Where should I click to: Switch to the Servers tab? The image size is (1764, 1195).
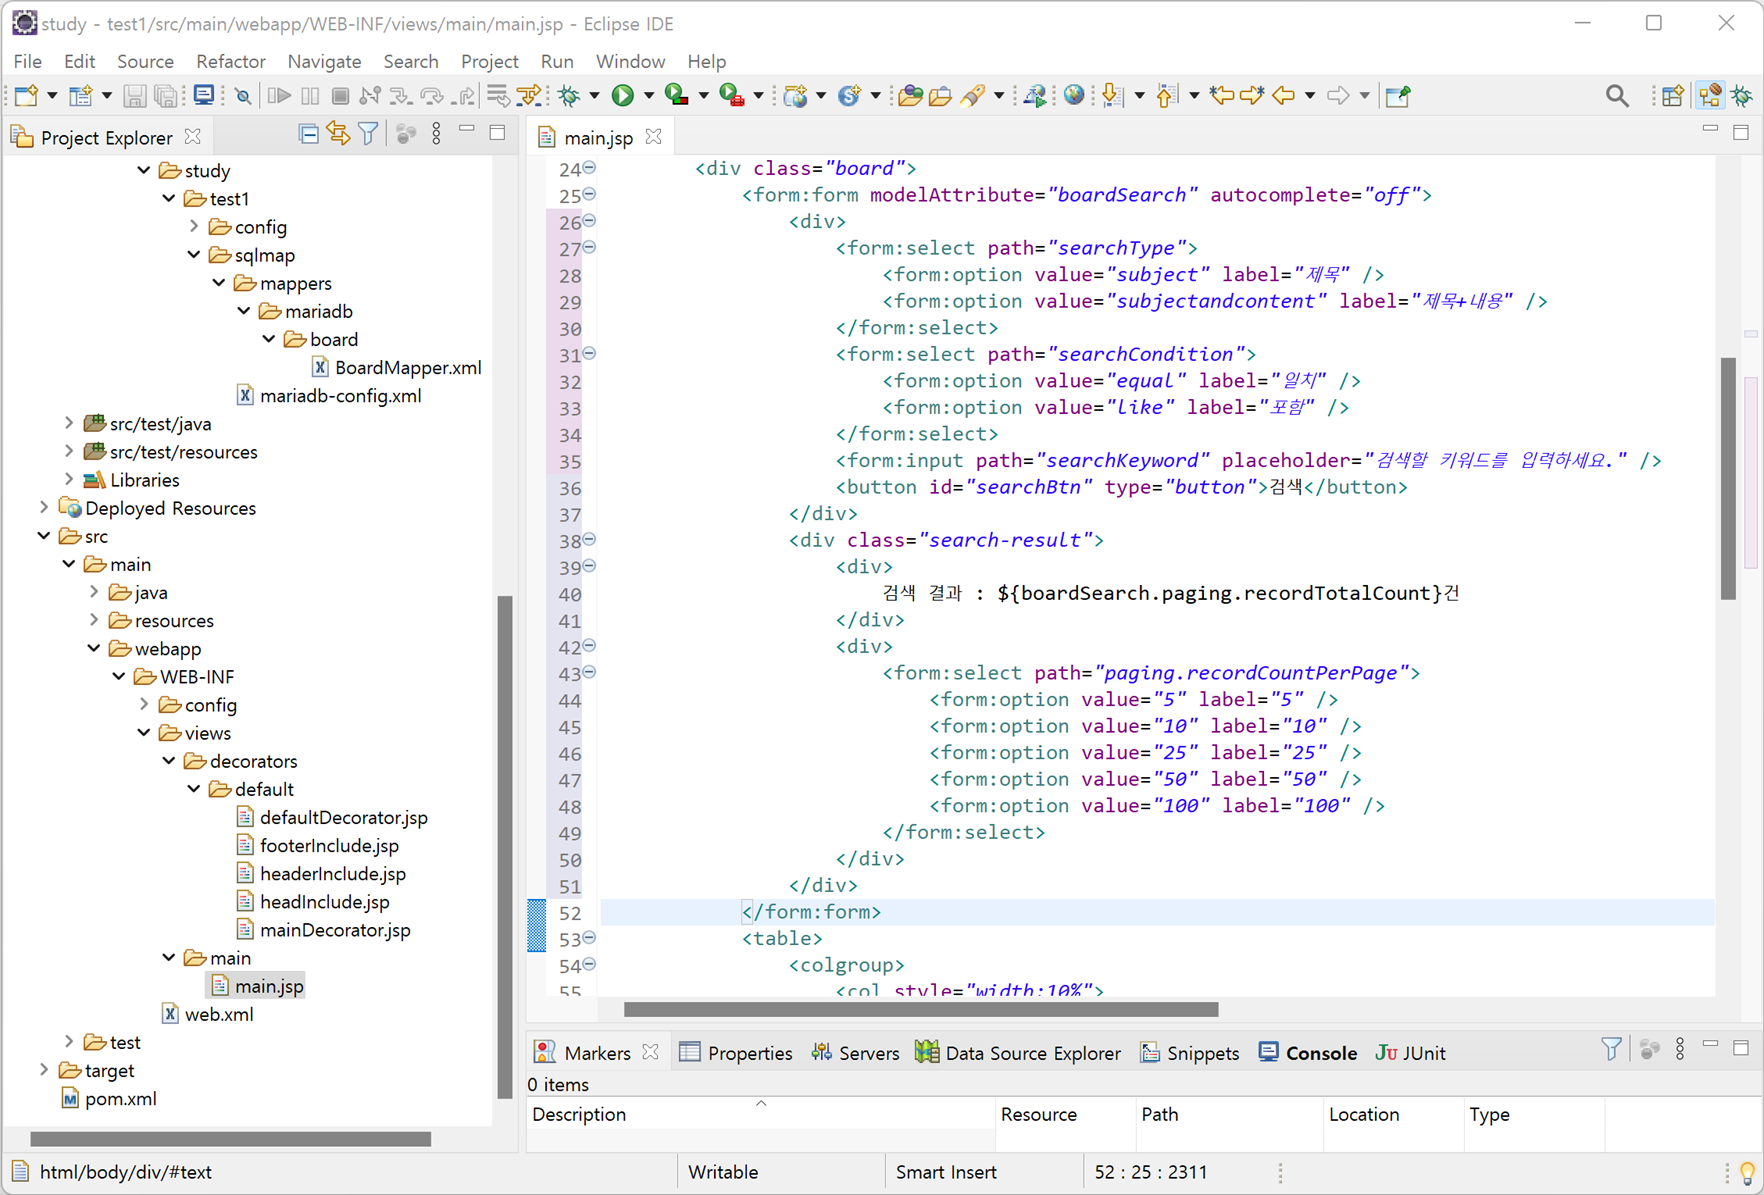(x=856, y=1053)
